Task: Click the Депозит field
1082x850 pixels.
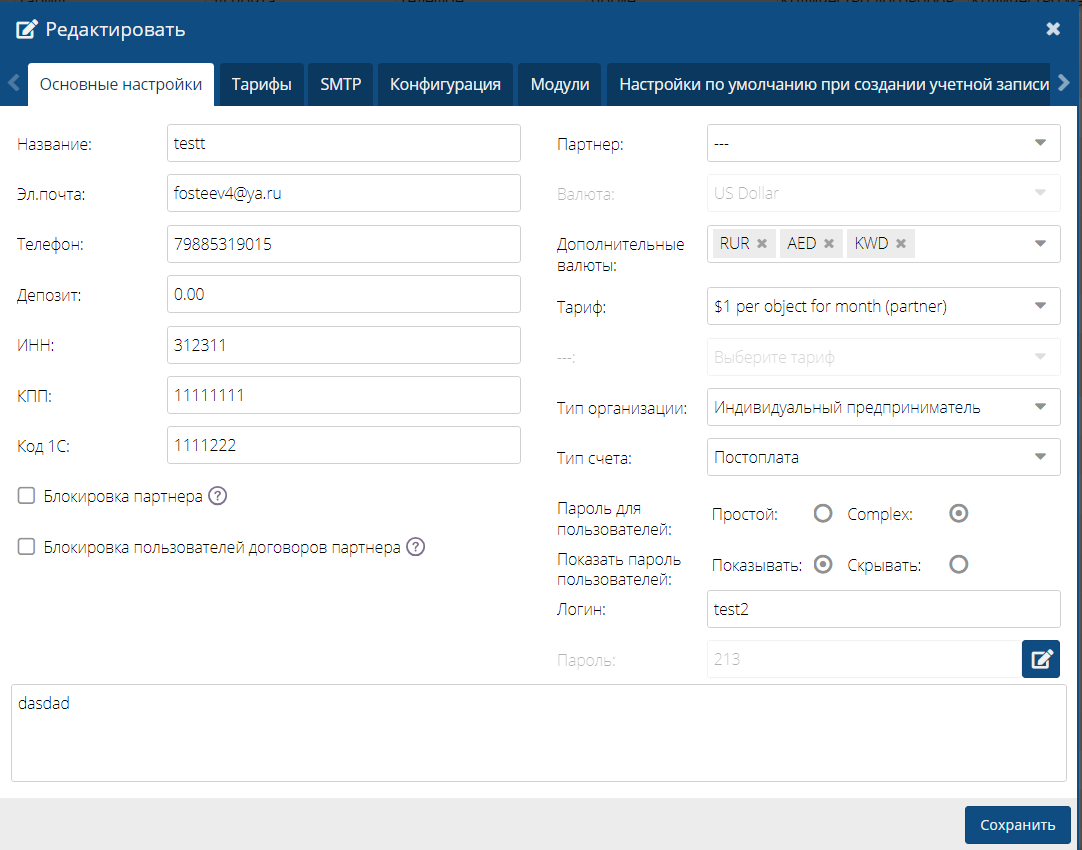Action: point(344,295)
